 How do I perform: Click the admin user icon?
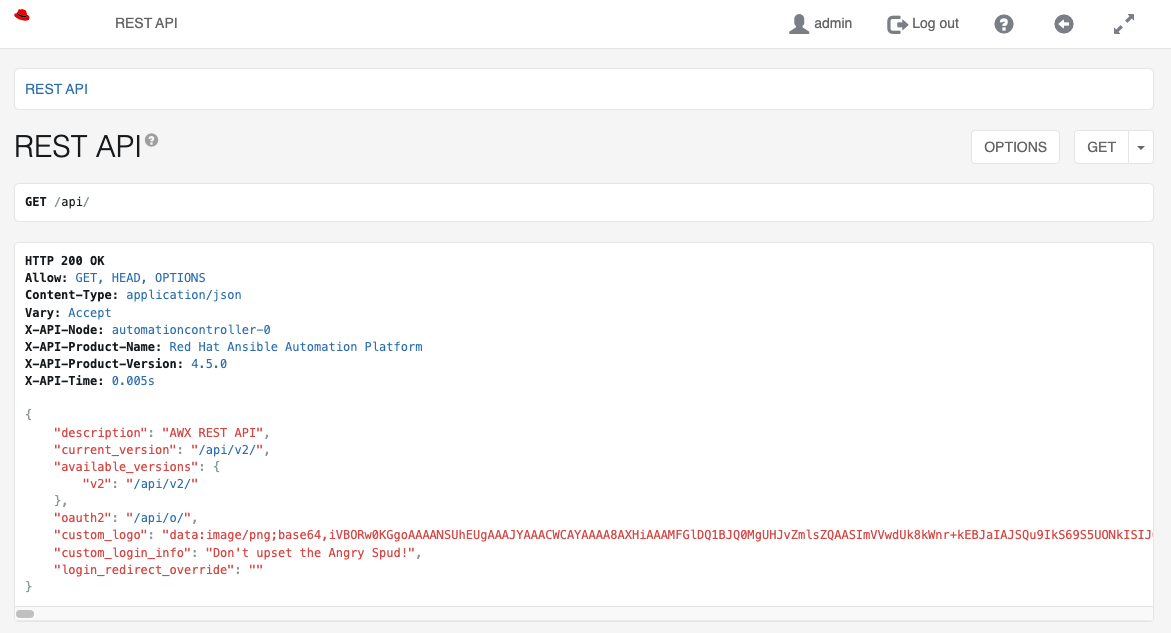(x=799, y=24)
